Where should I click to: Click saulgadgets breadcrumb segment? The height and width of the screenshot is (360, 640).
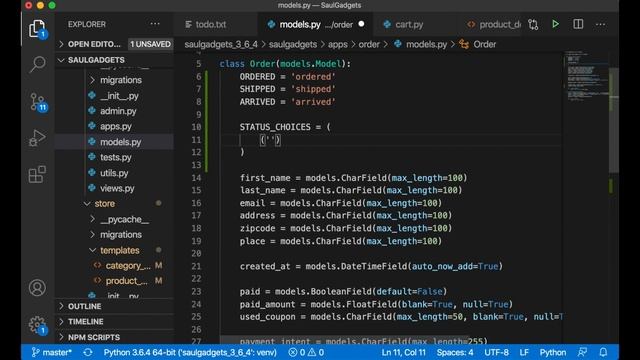pyautogui.click(x=293, y=44)
